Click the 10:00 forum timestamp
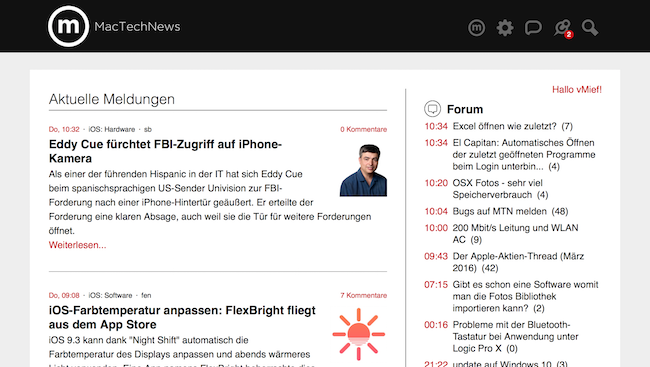Viewport: 650px width, 367px height. [x=436, y=228]
